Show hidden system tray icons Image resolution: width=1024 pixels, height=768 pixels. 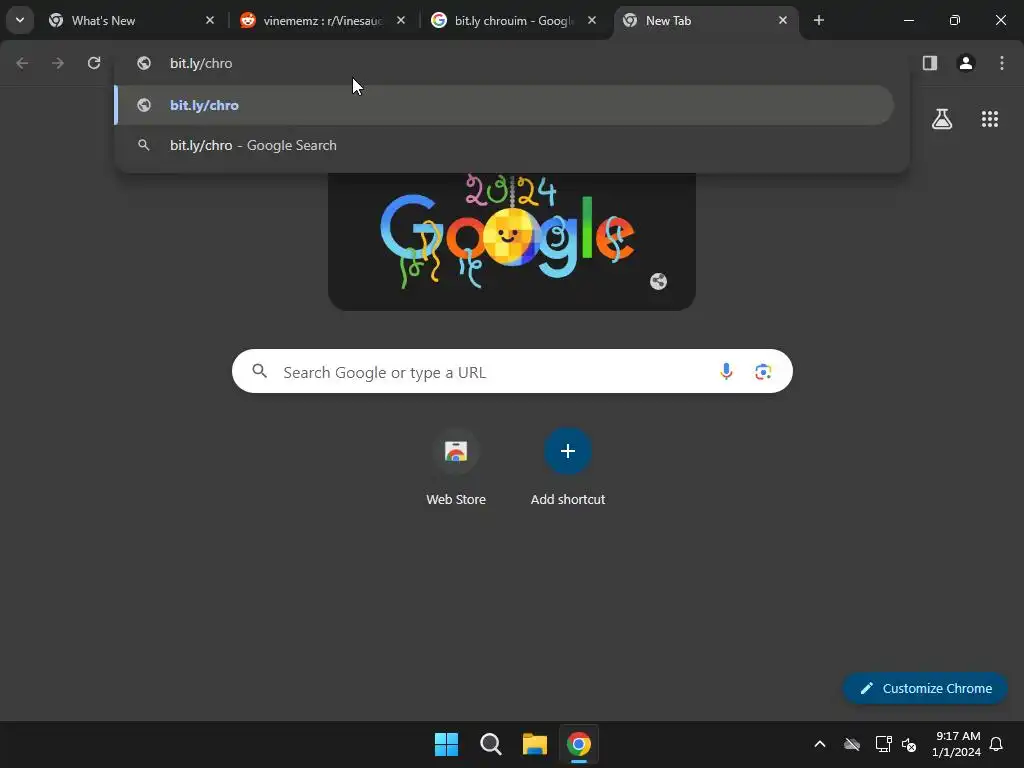pos(820,744)
